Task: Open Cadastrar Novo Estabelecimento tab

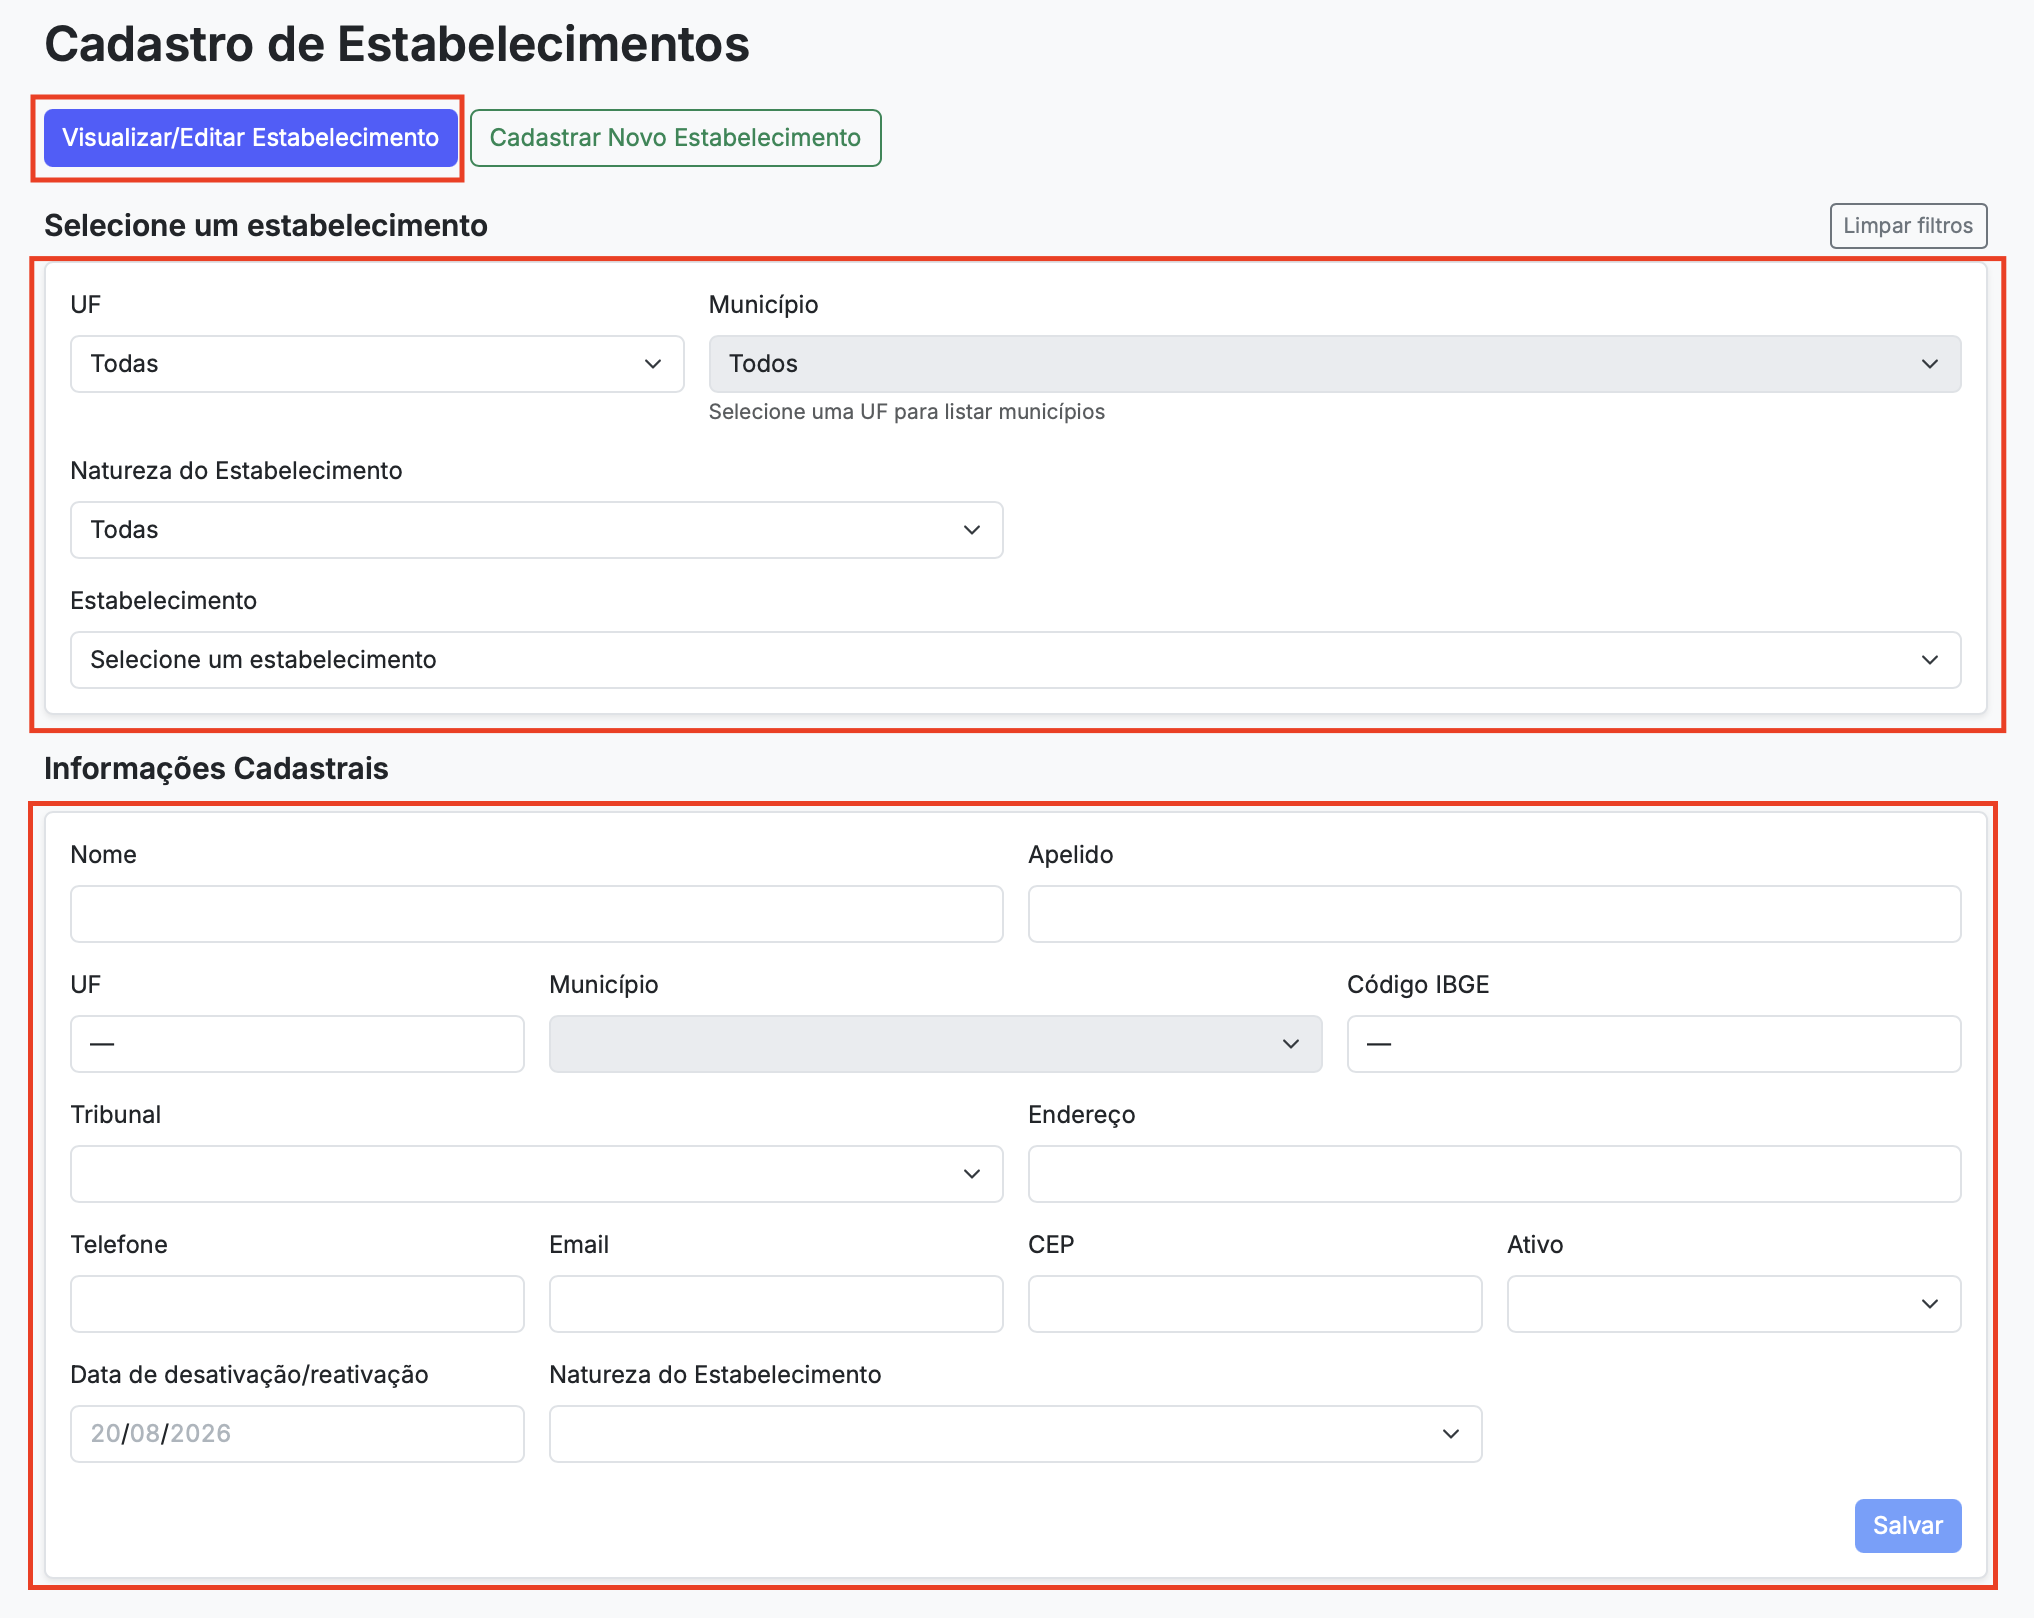Action: click(675, 138)
